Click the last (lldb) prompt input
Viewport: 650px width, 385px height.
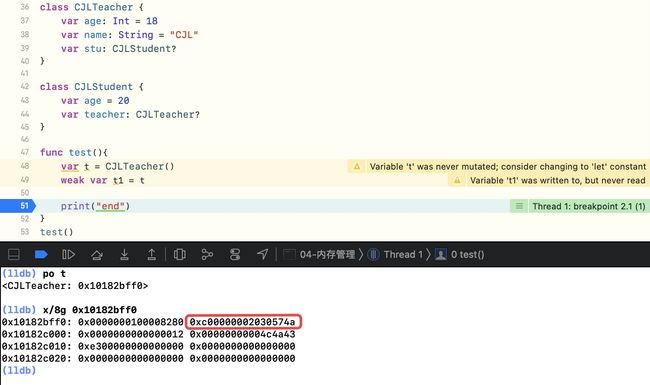pyautogui.click(x=19, y=370)
